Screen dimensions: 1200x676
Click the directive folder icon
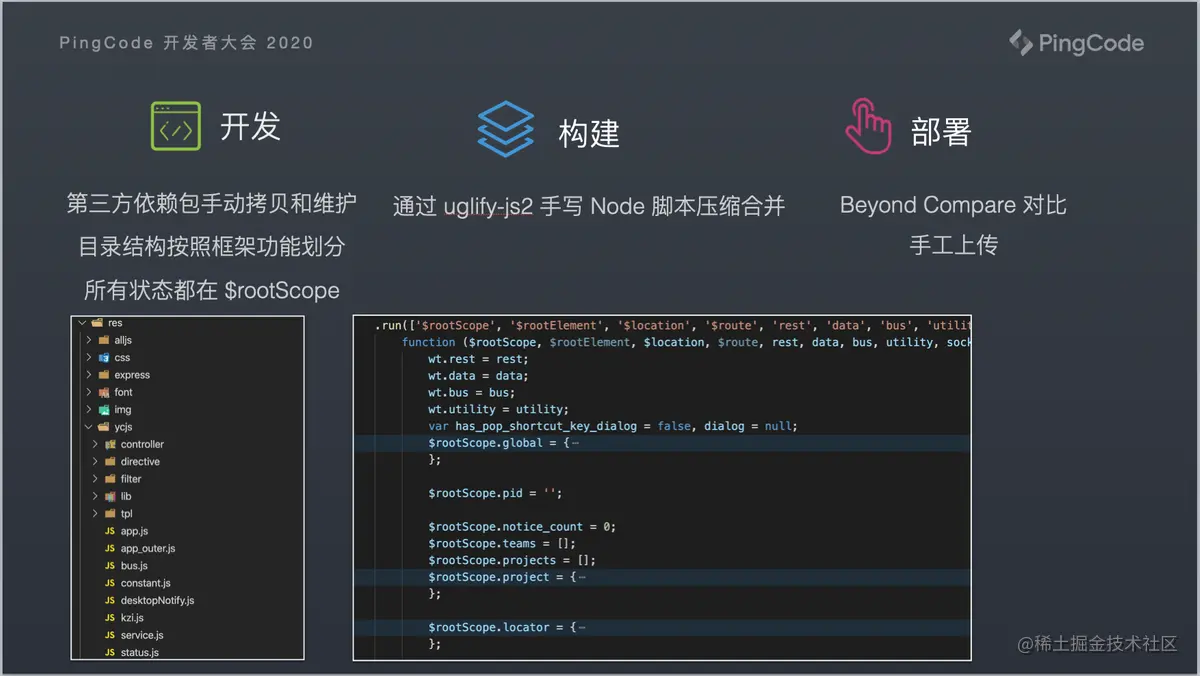[x=110, y=461]
